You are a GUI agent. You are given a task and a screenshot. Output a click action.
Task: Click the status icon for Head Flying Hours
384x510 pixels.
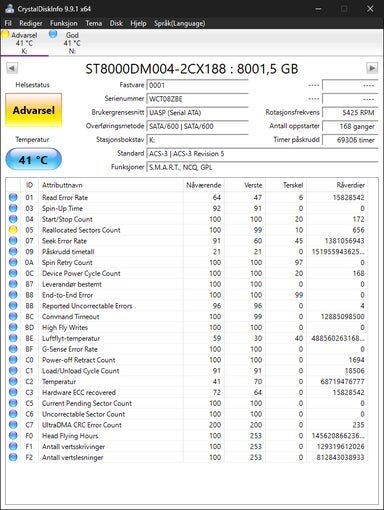(x=13, y=436)
